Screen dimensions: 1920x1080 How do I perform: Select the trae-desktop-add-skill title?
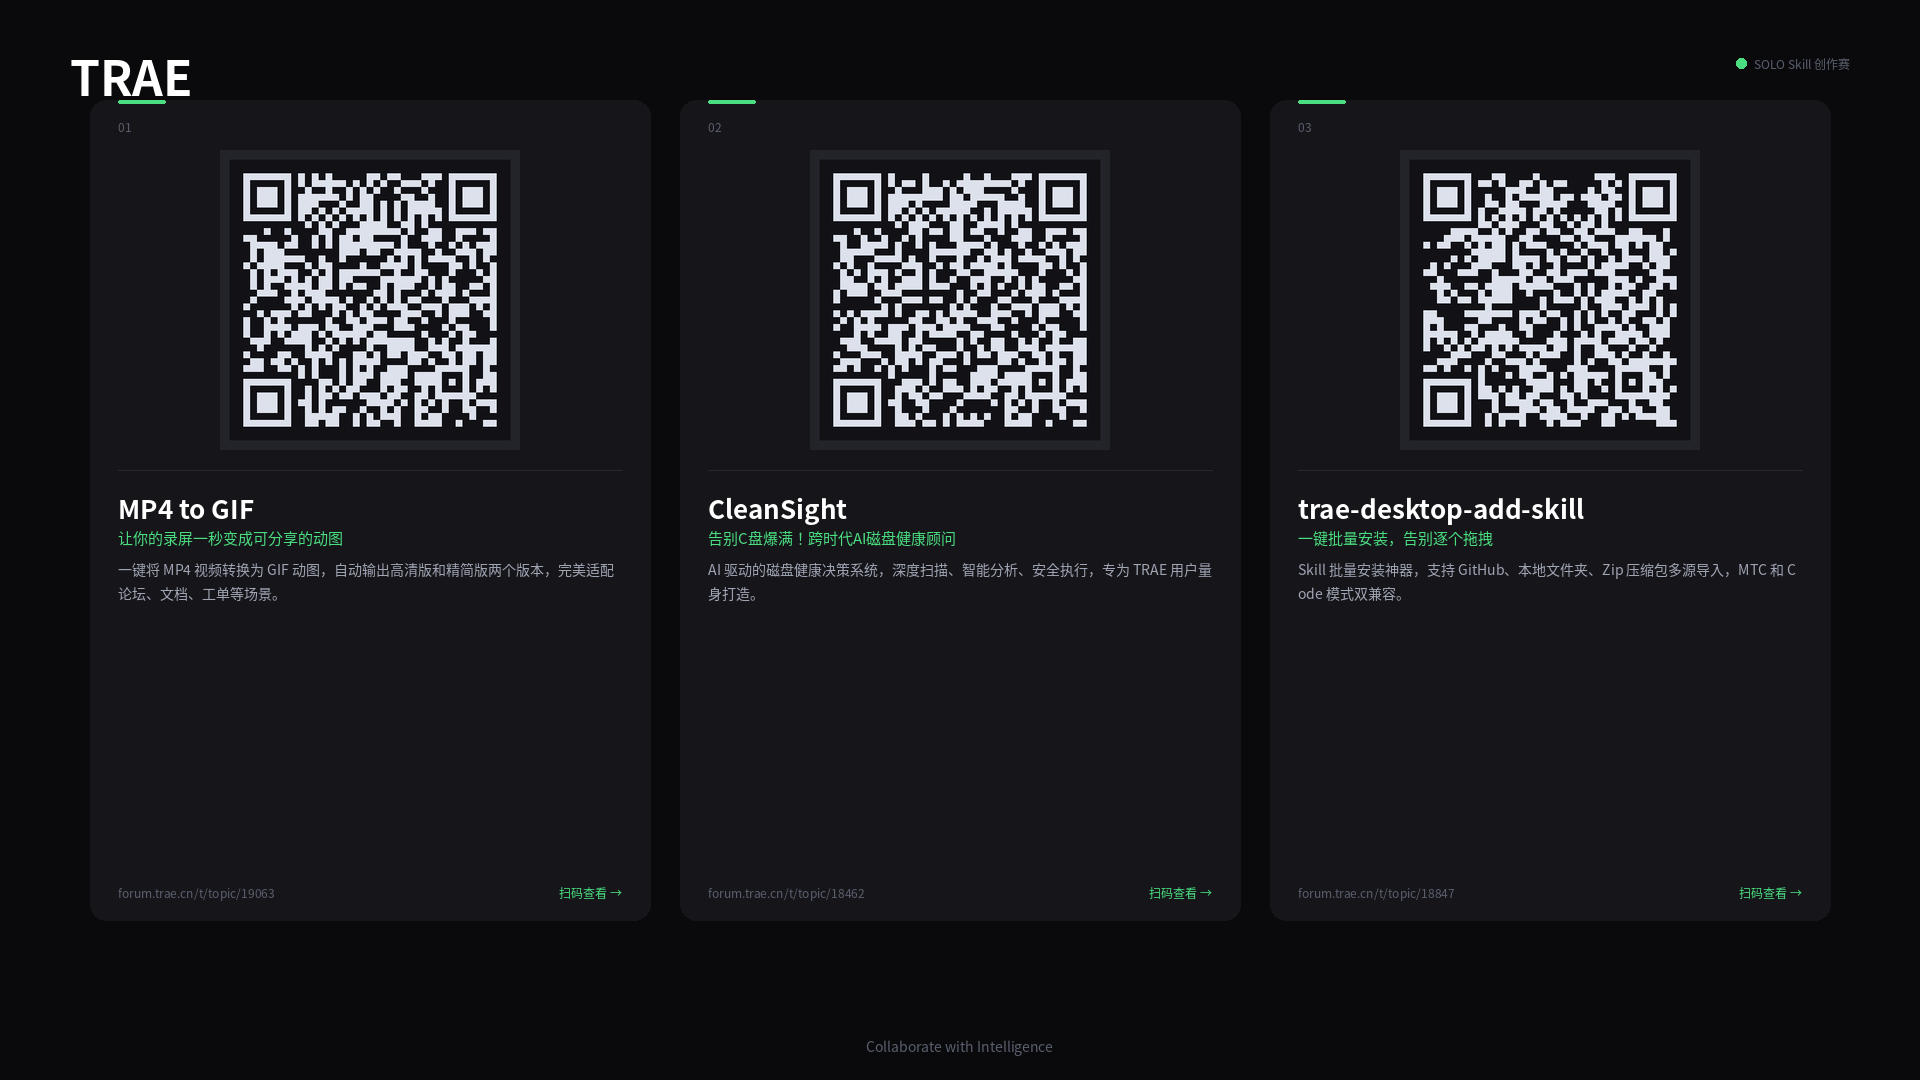(x=1441, y=509)
